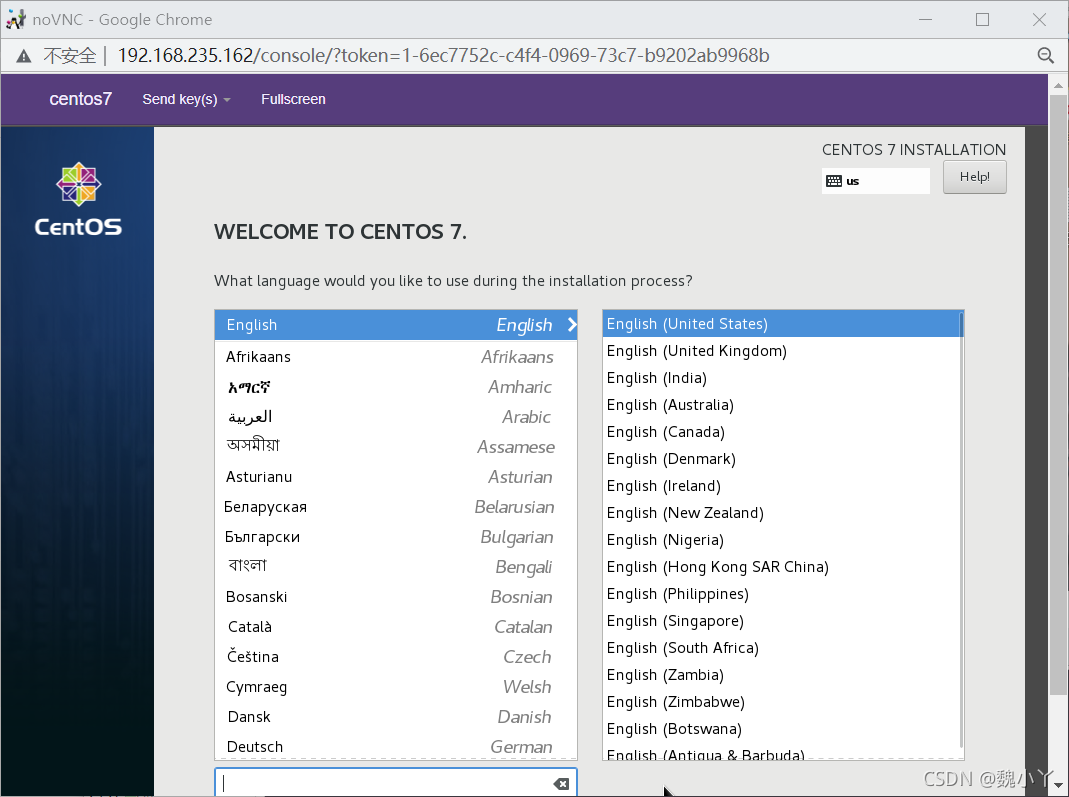Screen dimensions: 1069x797
Task: Select English (Australia) locale
Action: click(781, 405)
